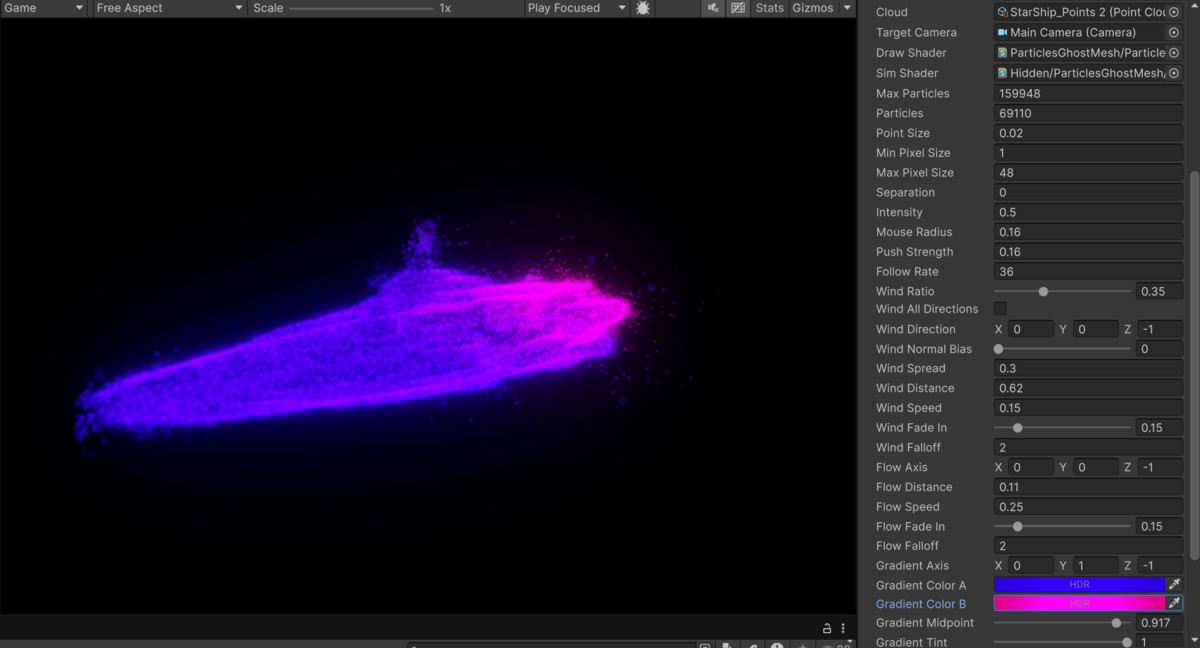Click the Inspector vertical scrollbar

pos(1194,365)
